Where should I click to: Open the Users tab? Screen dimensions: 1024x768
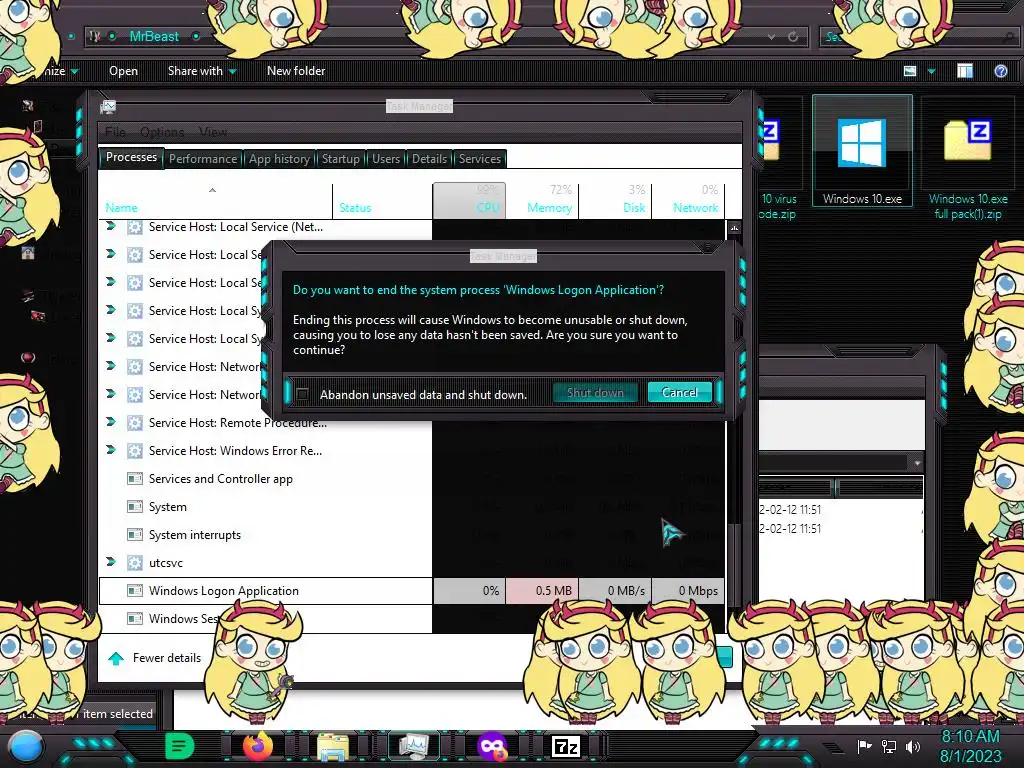[x=386, y=159]
